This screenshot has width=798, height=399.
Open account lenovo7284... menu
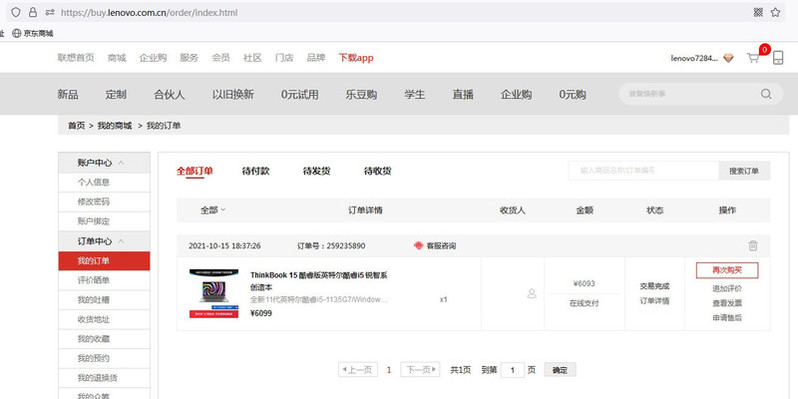694,59
